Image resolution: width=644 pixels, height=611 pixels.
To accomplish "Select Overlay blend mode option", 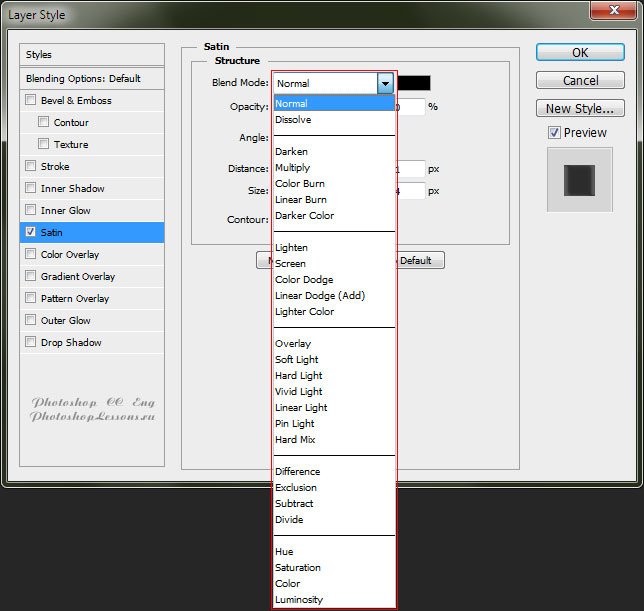I will (x=293, y=344).
